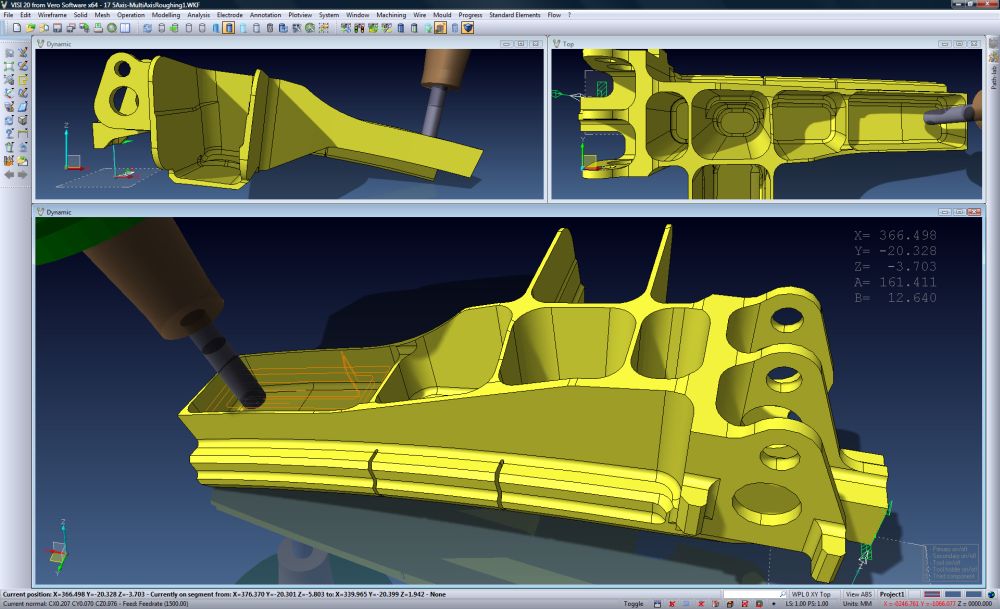Screen dimensions: 1000x609
Task: Open the Analysis menu
Action: (x=198, y=15)
